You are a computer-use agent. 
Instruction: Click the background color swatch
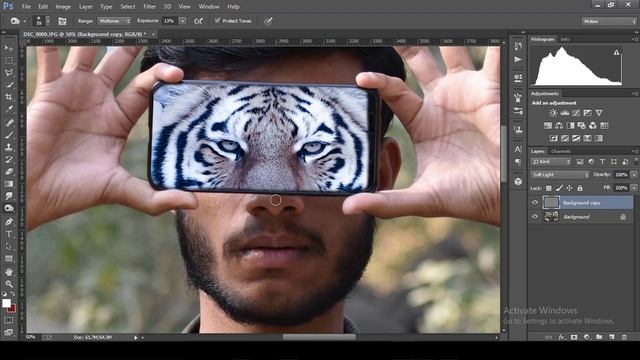tap(11, 308)
